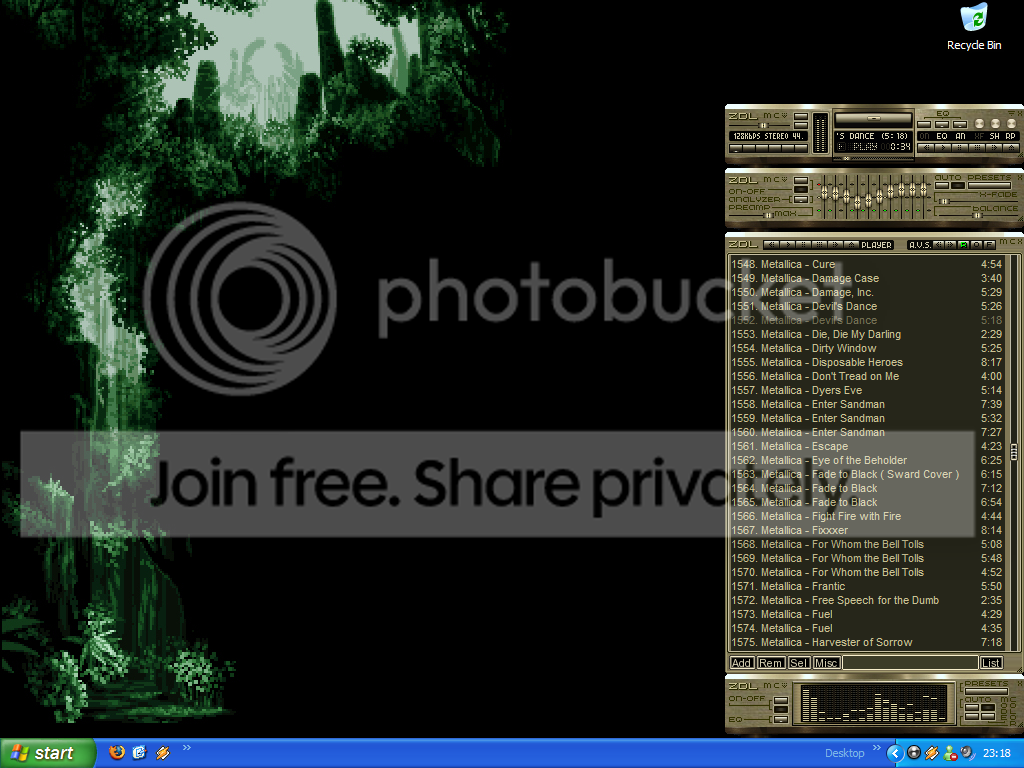Viewport: 1024px width, 768px height.
Task: Select track 1563 Fade to Black ( Sward Cover )
Action: pos(866,474)
